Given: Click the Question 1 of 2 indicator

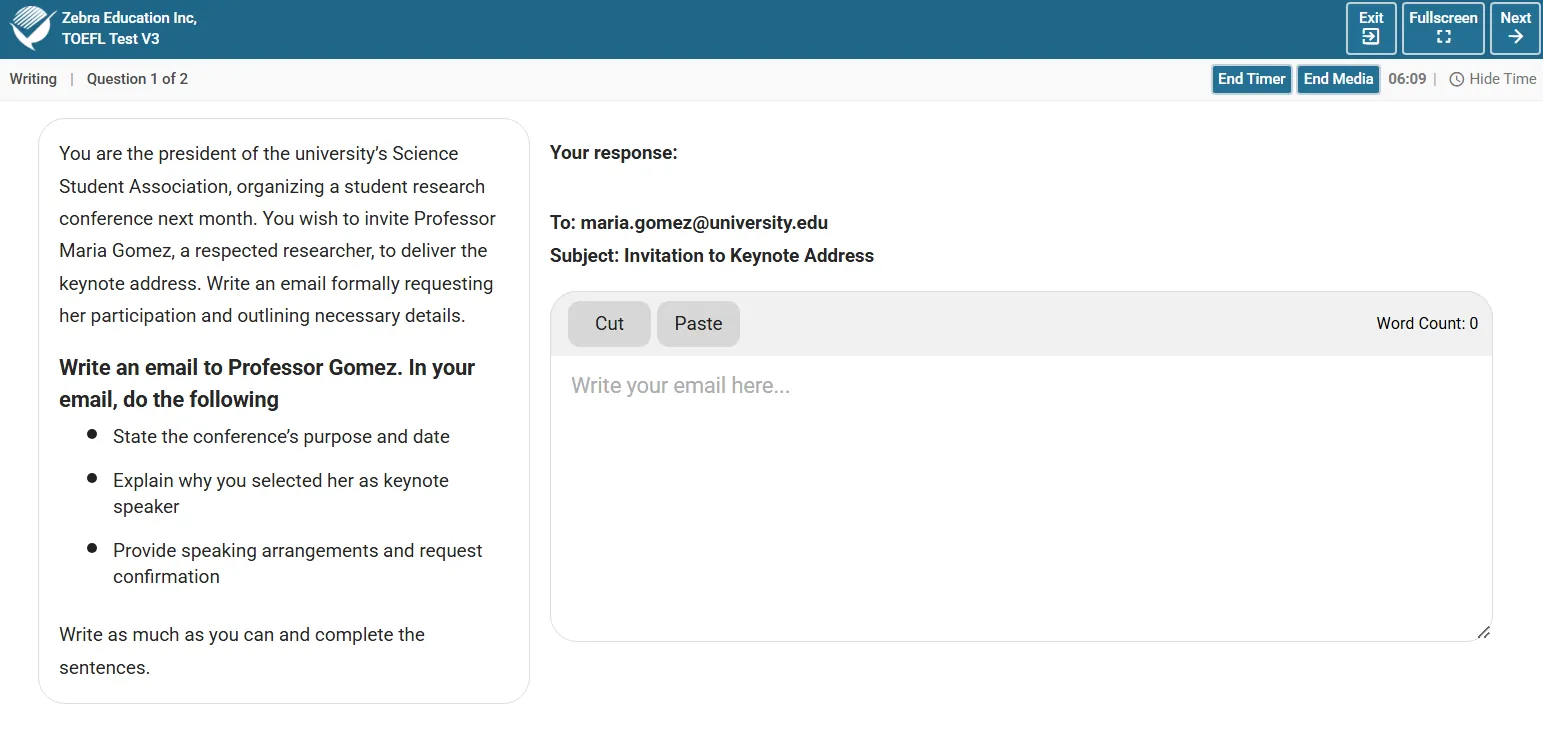Looking at the screenshot, I should 137,79.
